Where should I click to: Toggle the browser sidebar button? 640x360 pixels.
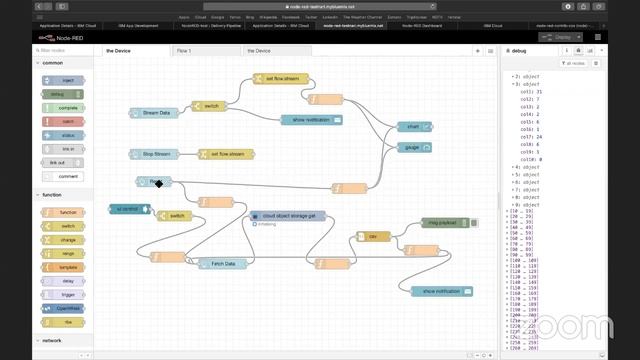(x=62, y=6)
